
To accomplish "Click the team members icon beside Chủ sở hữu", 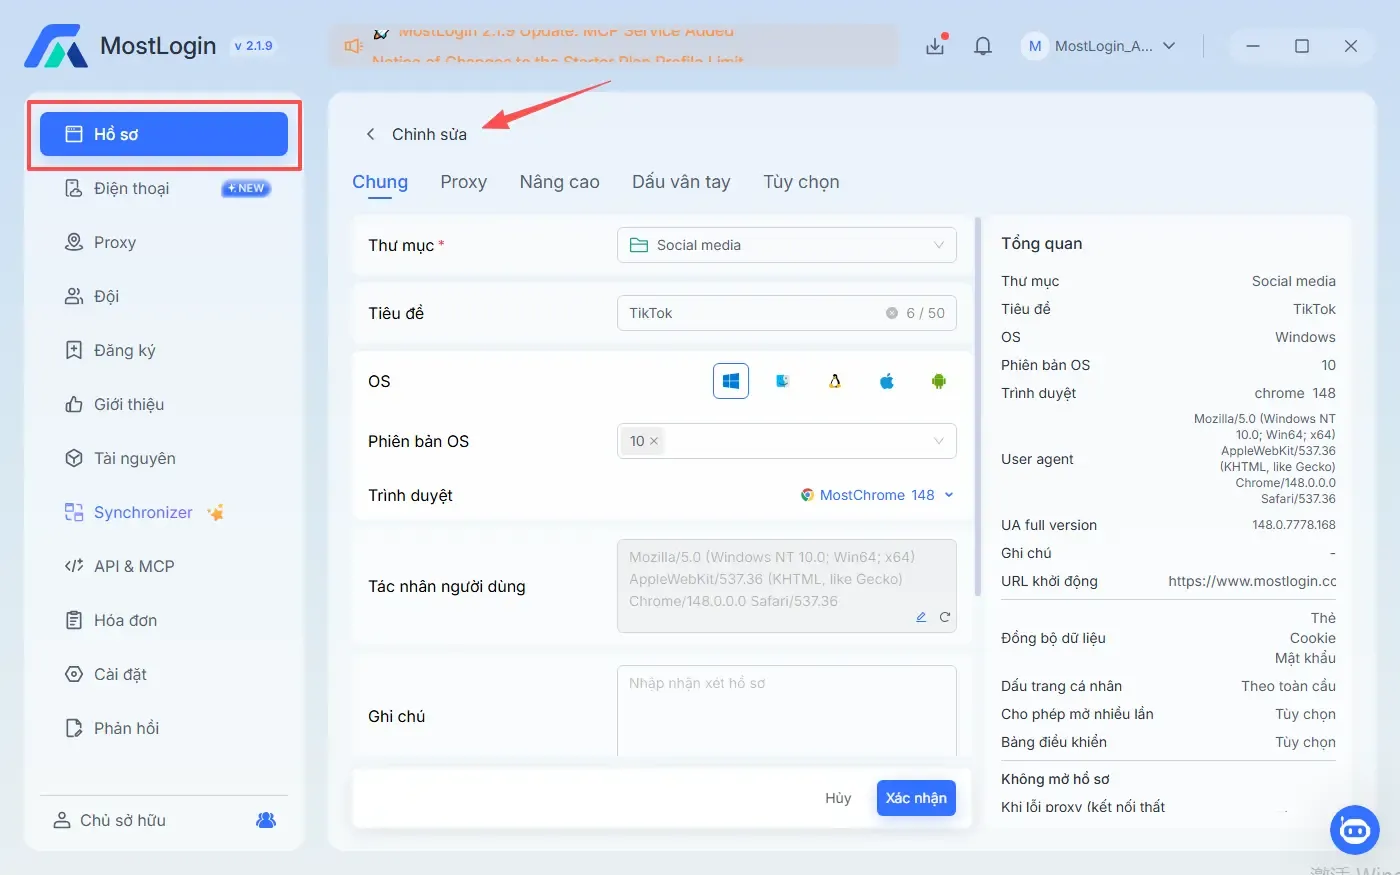I will click(266, 820).
